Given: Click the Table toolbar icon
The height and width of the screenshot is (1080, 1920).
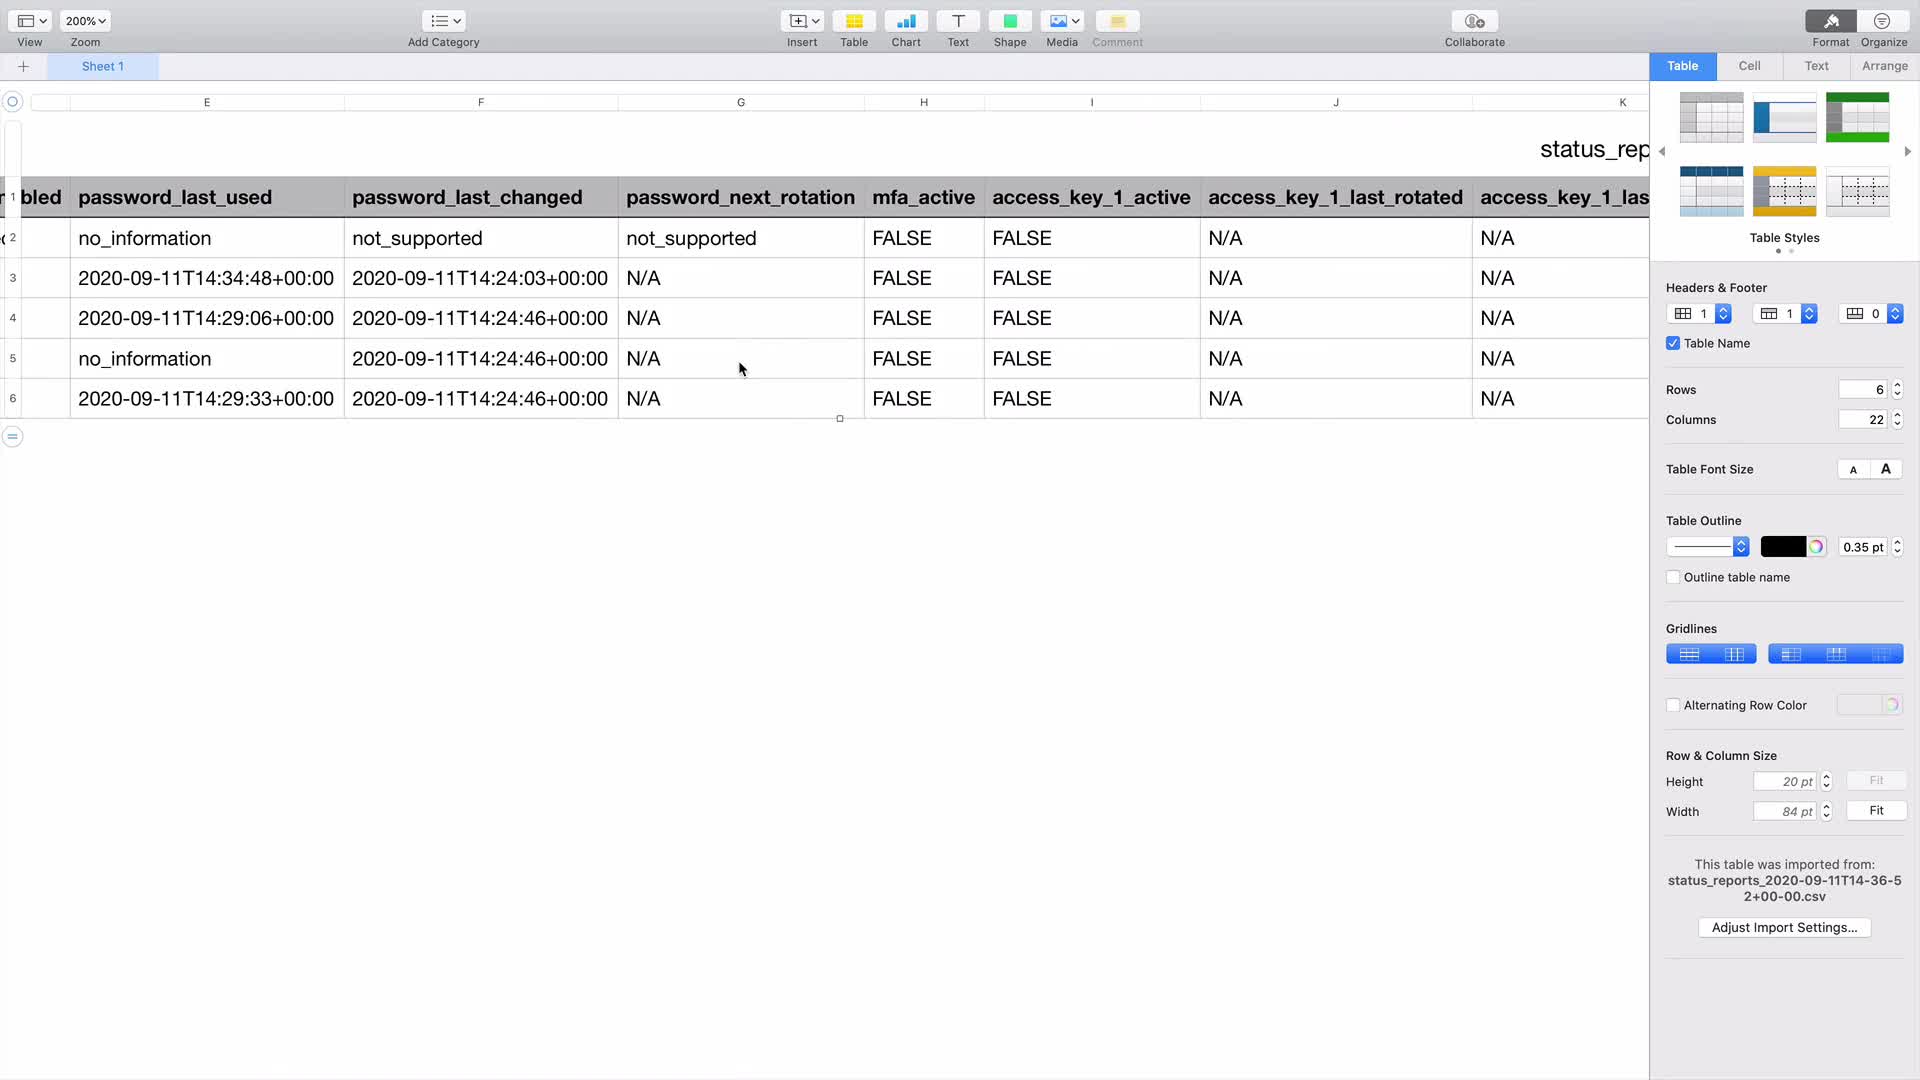Looking at the screenshot, I should tap(853, 21).
